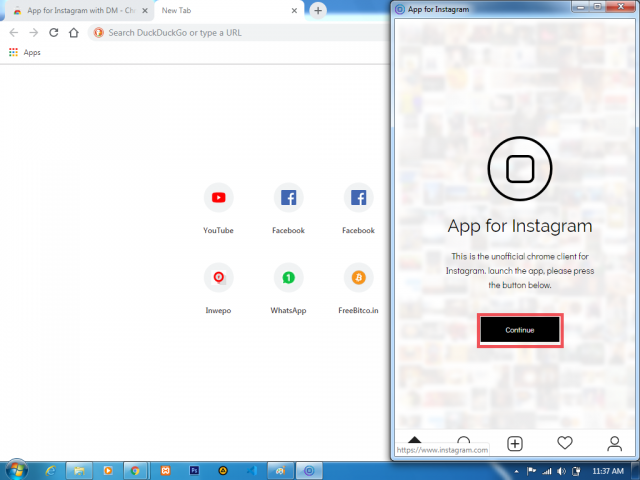Reload the current browser page

pos(53,32)
